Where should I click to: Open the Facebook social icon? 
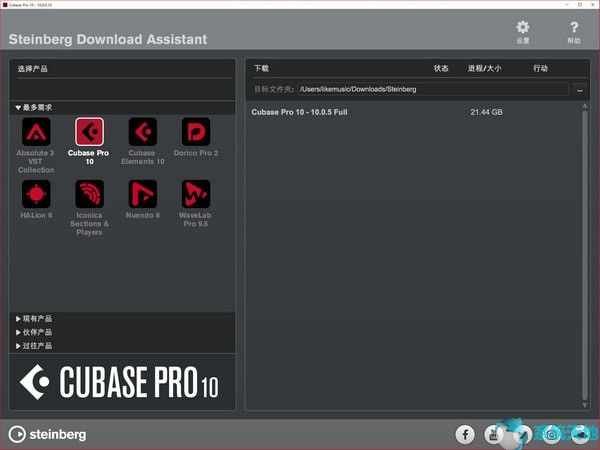pos(465,434)
